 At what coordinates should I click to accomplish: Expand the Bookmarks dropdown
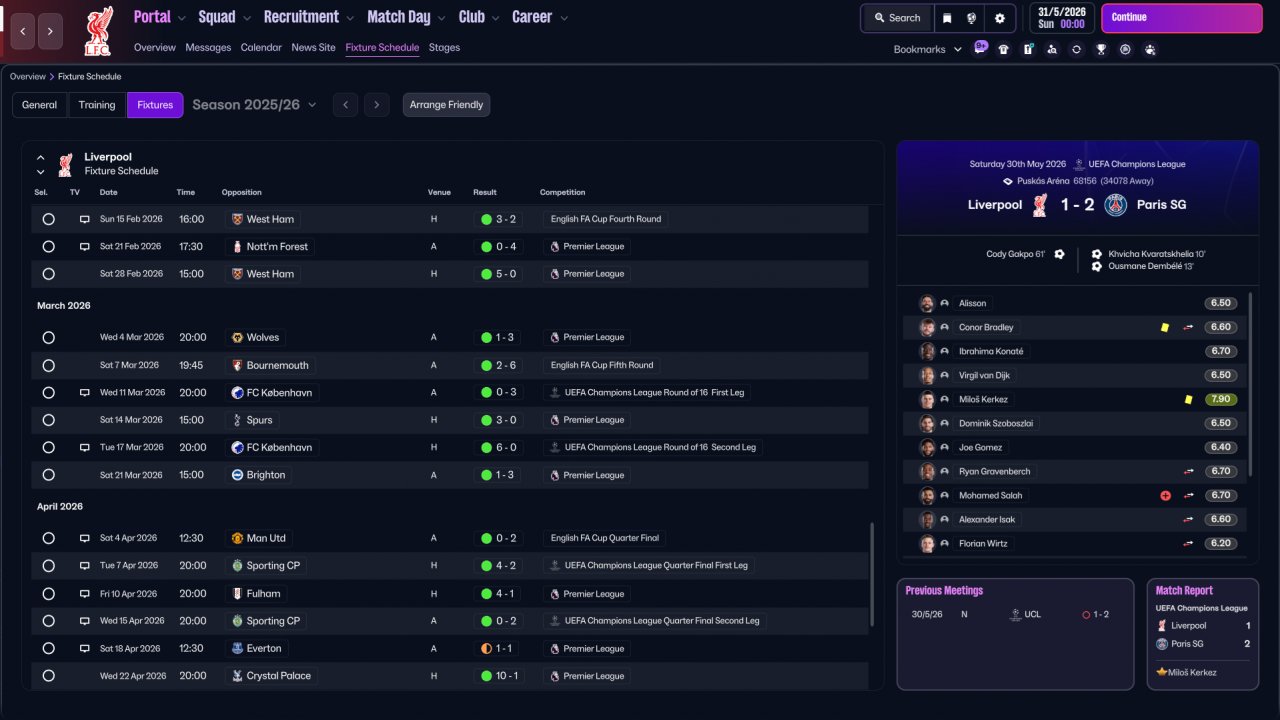927,49
